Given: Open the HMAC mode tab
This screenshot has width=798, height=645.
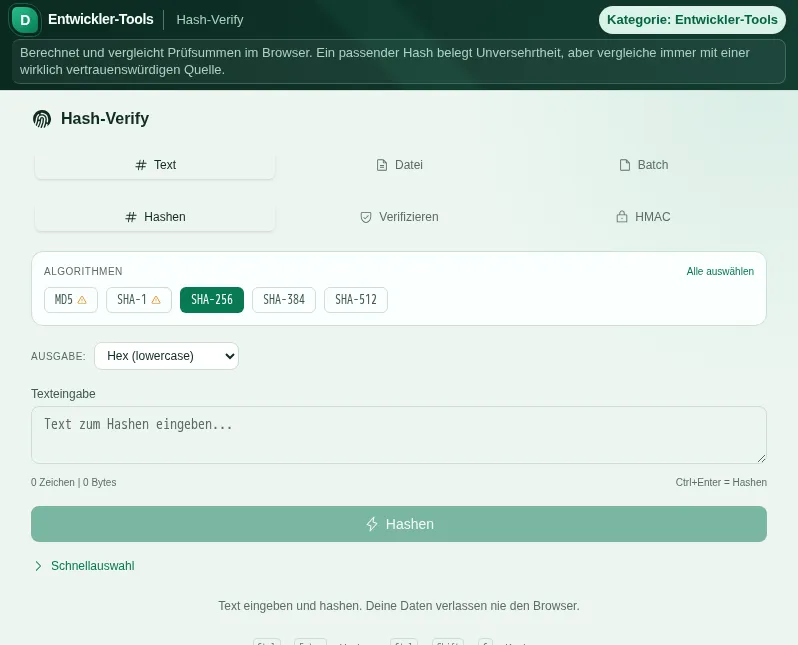Looking at the screenshot, I should point(644,217).
